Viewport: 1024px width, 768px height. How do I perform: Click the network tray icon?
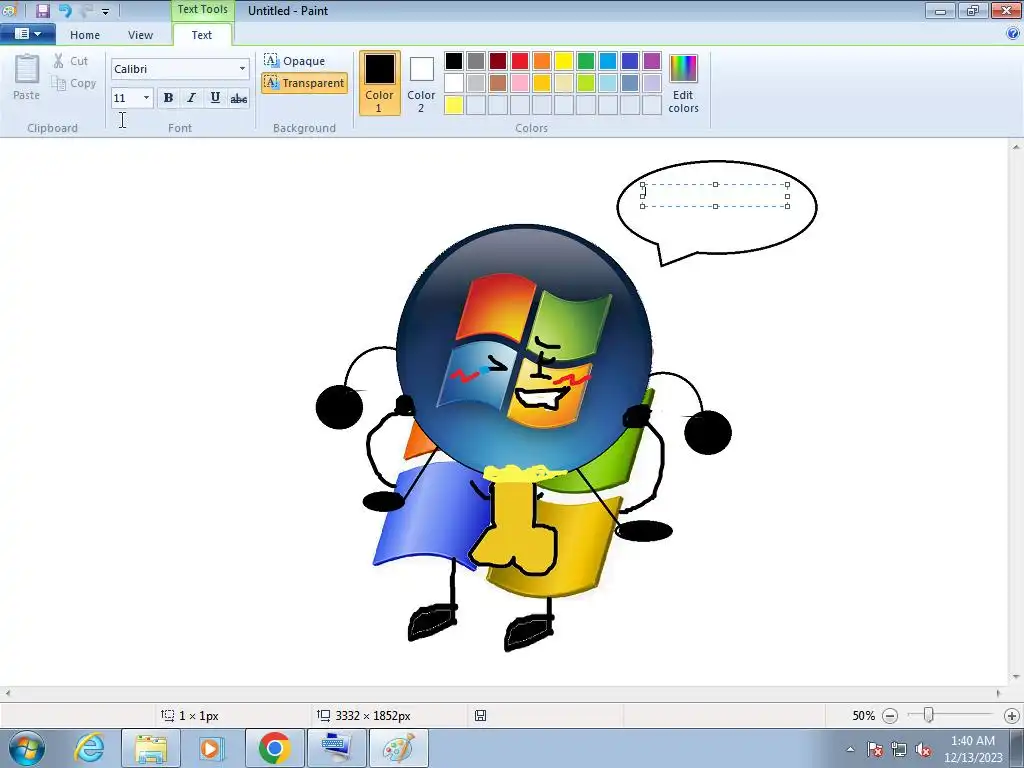[x=899, y=749]
